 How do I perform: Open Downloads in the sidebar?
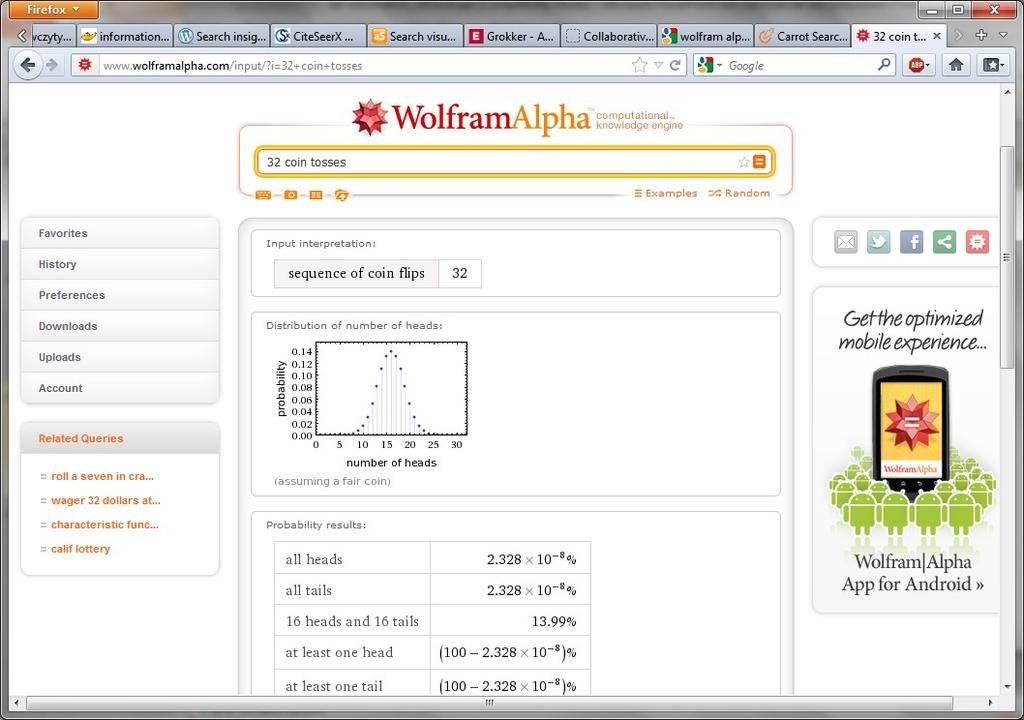(x=120, y=326)
